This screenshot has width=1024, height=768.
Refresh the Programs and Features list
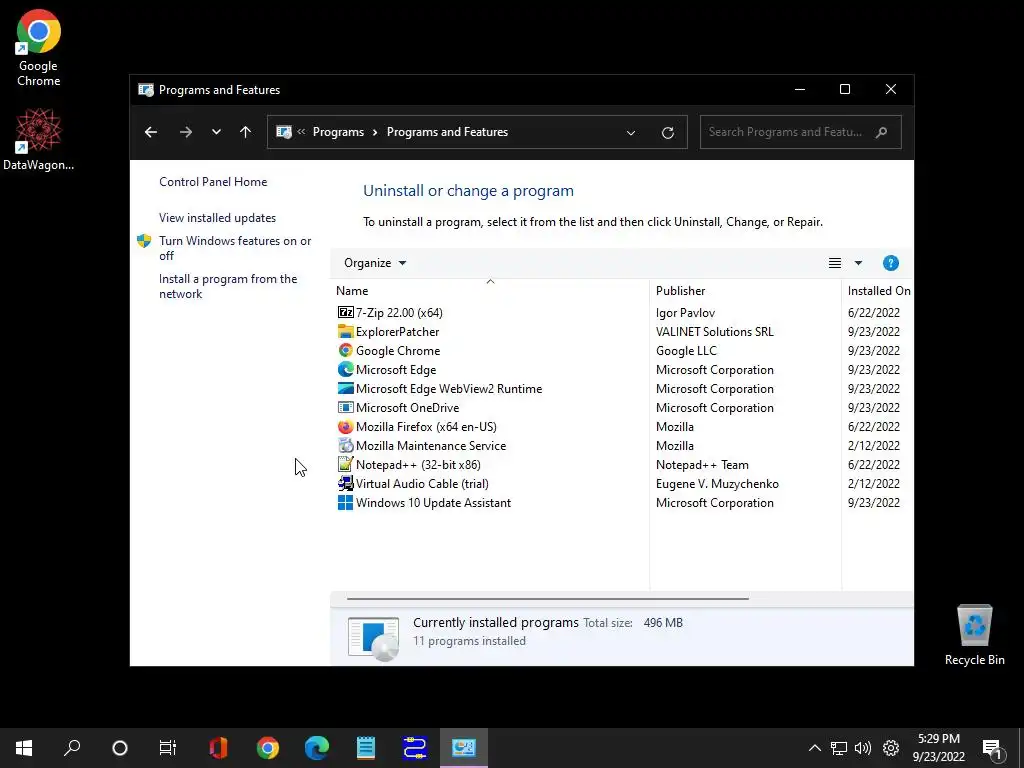[667, 133]
